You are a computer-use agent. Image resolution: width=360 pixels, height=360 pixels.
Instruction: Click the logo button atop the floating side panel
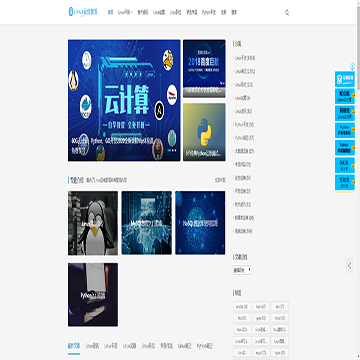pyautogui.click(x=345, y=79)
